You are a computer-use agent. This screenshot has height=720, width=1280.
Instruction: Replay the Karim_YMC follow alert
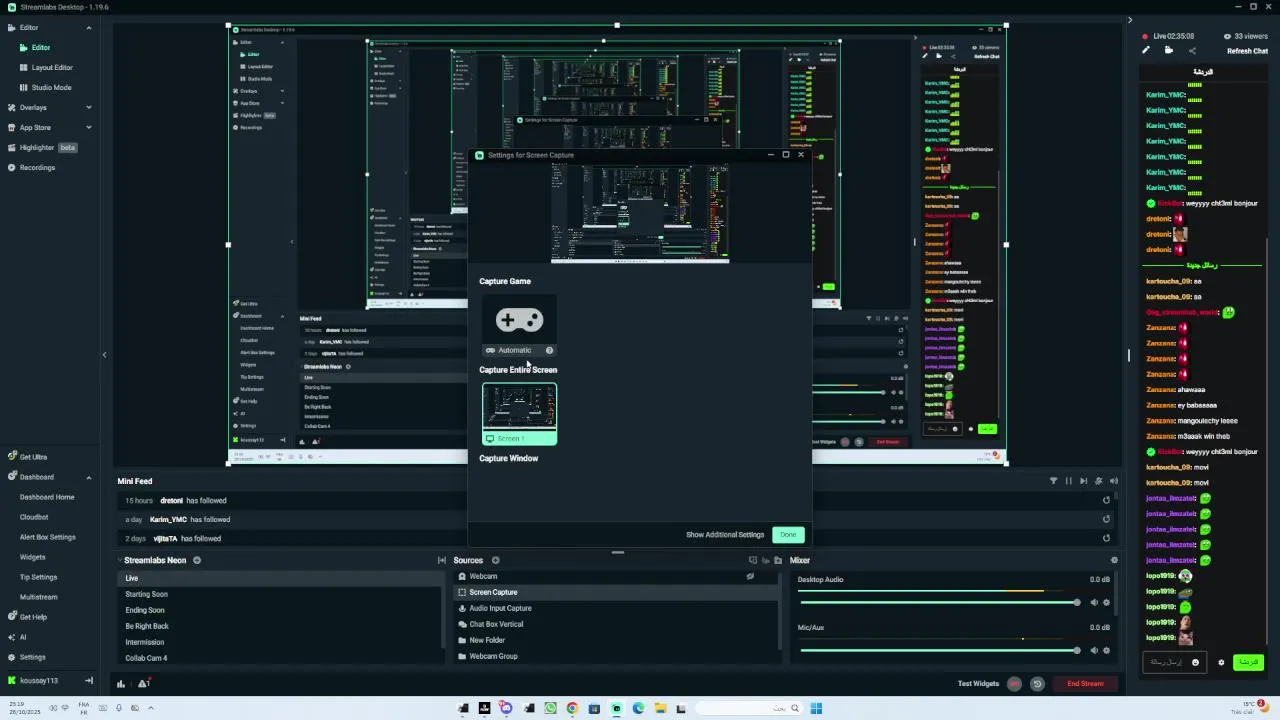coord(1106,519)
